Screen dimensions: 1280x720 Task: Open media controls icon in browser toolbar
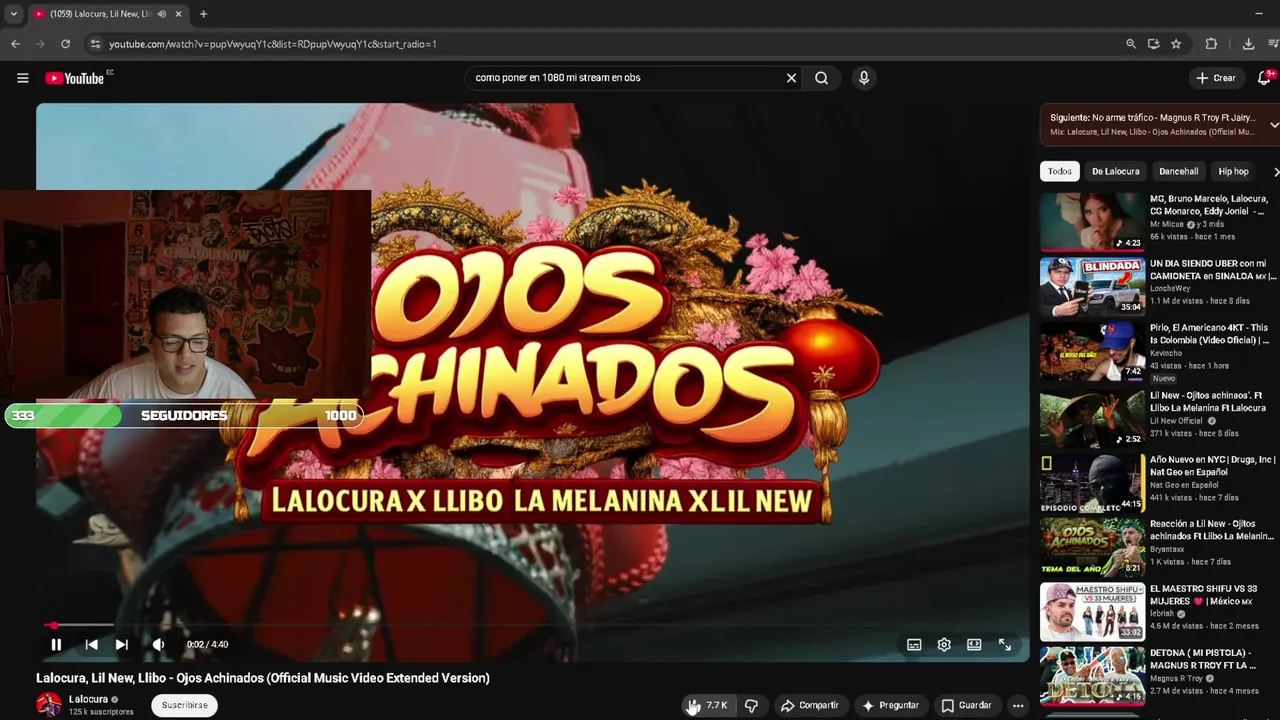click(1274, 44)
